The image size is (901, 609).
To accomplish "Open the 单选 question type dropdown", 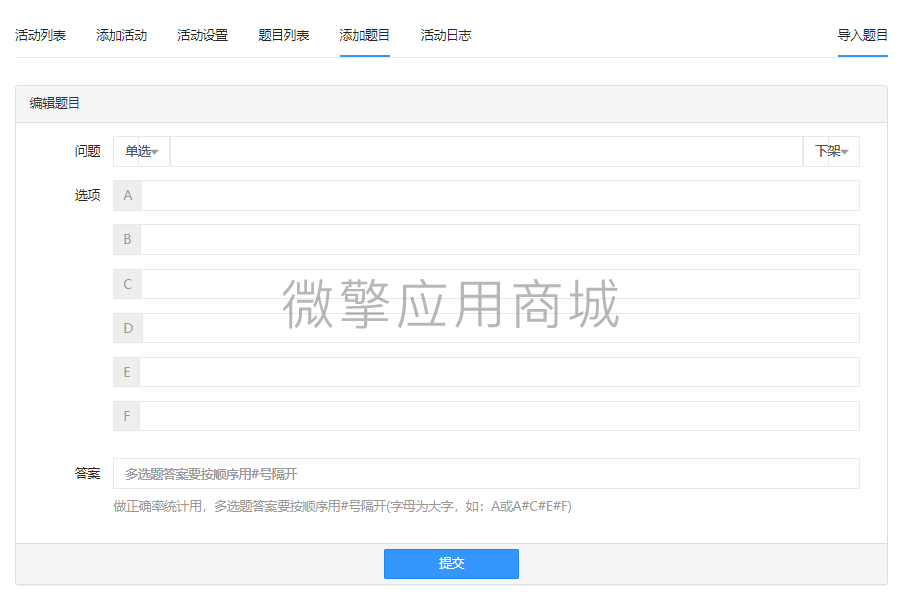I will click(x=141, y=152).
